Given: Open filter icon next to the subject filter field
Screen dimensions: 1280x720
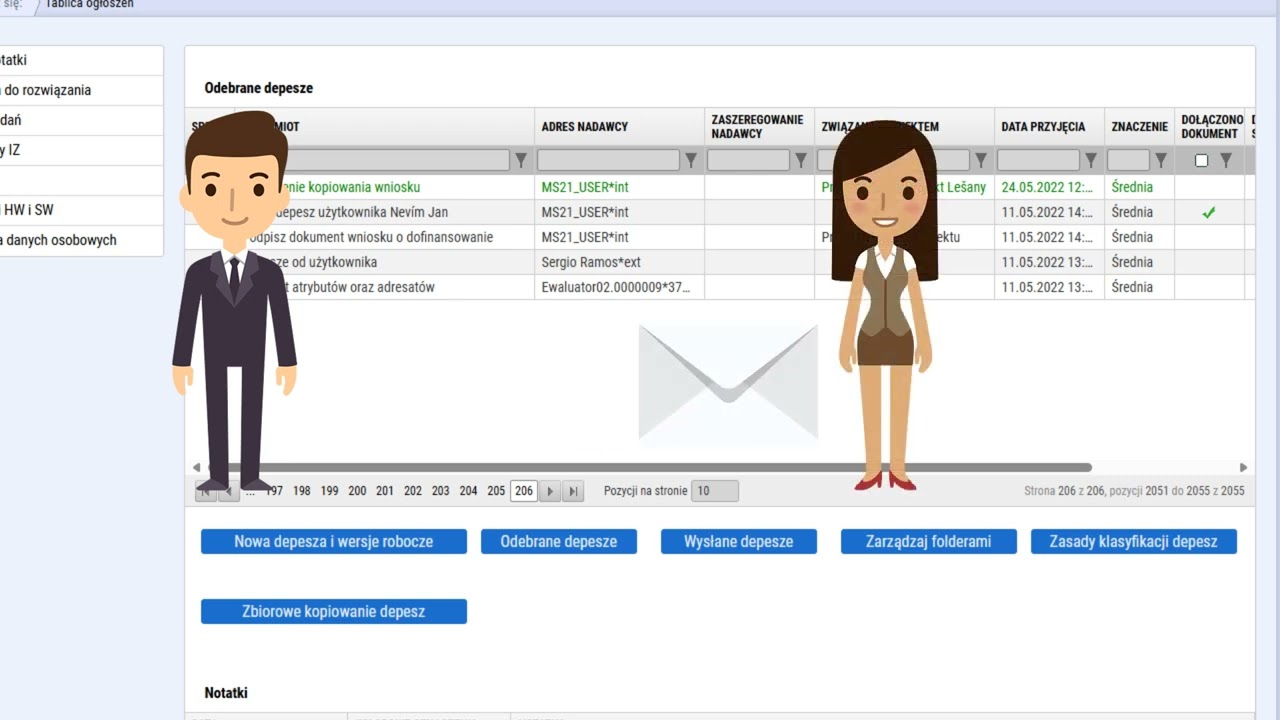Looking at the screenshot, I should coord(521,160).
